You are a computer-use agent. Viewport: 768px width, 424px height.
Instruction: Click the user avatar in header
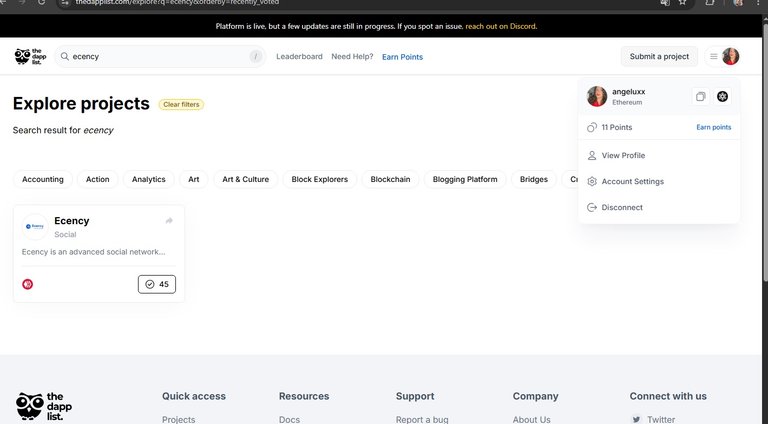(730, 56)
